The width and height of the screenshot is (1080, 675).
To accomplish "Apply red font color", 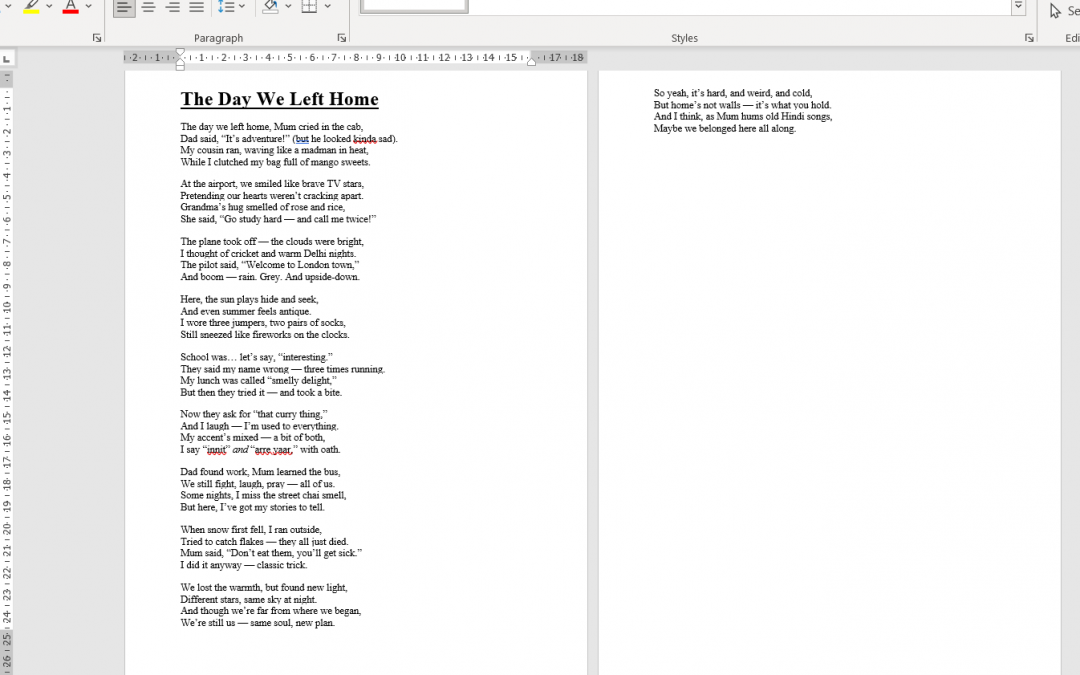I will coord(70,7).
